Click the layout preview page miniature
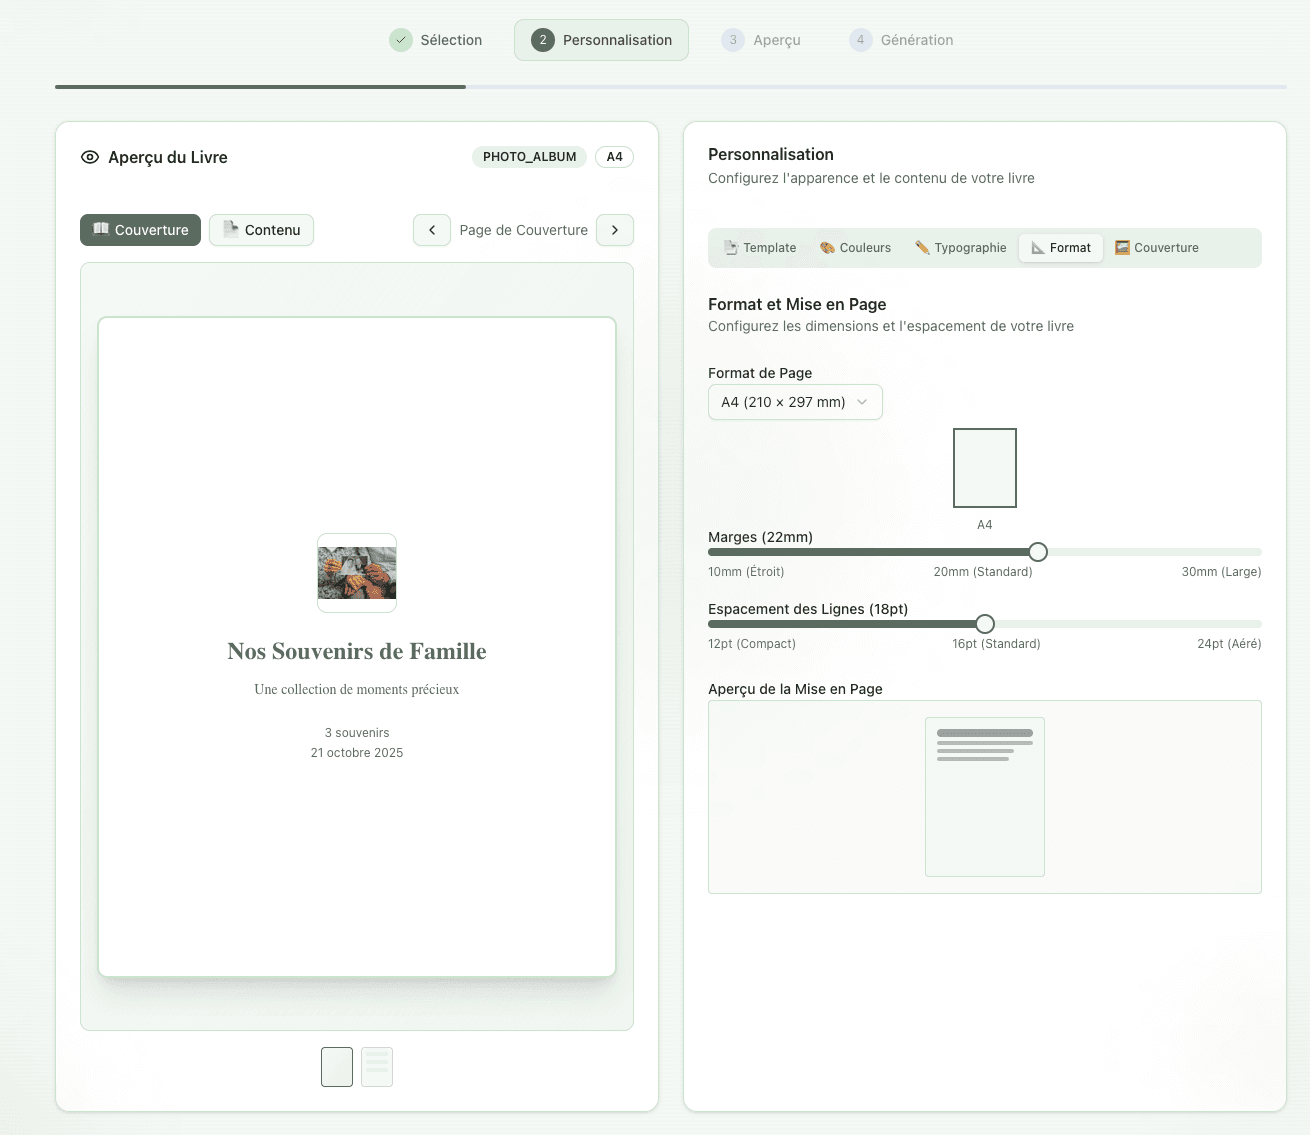Image resolution: width=1310 pixels, height=1135 pixels. point(985,797)
